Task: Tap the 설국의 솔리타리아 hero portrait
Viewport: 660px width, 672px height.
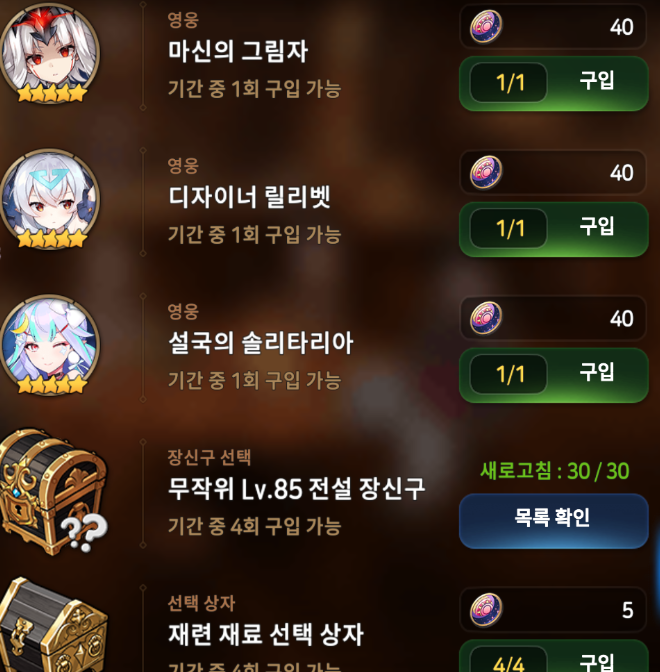Action: click(50, 345)
